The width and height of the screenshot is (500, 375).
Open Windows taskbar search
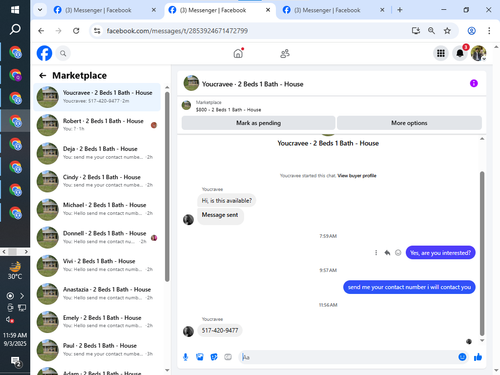click(x=15, y=29)
